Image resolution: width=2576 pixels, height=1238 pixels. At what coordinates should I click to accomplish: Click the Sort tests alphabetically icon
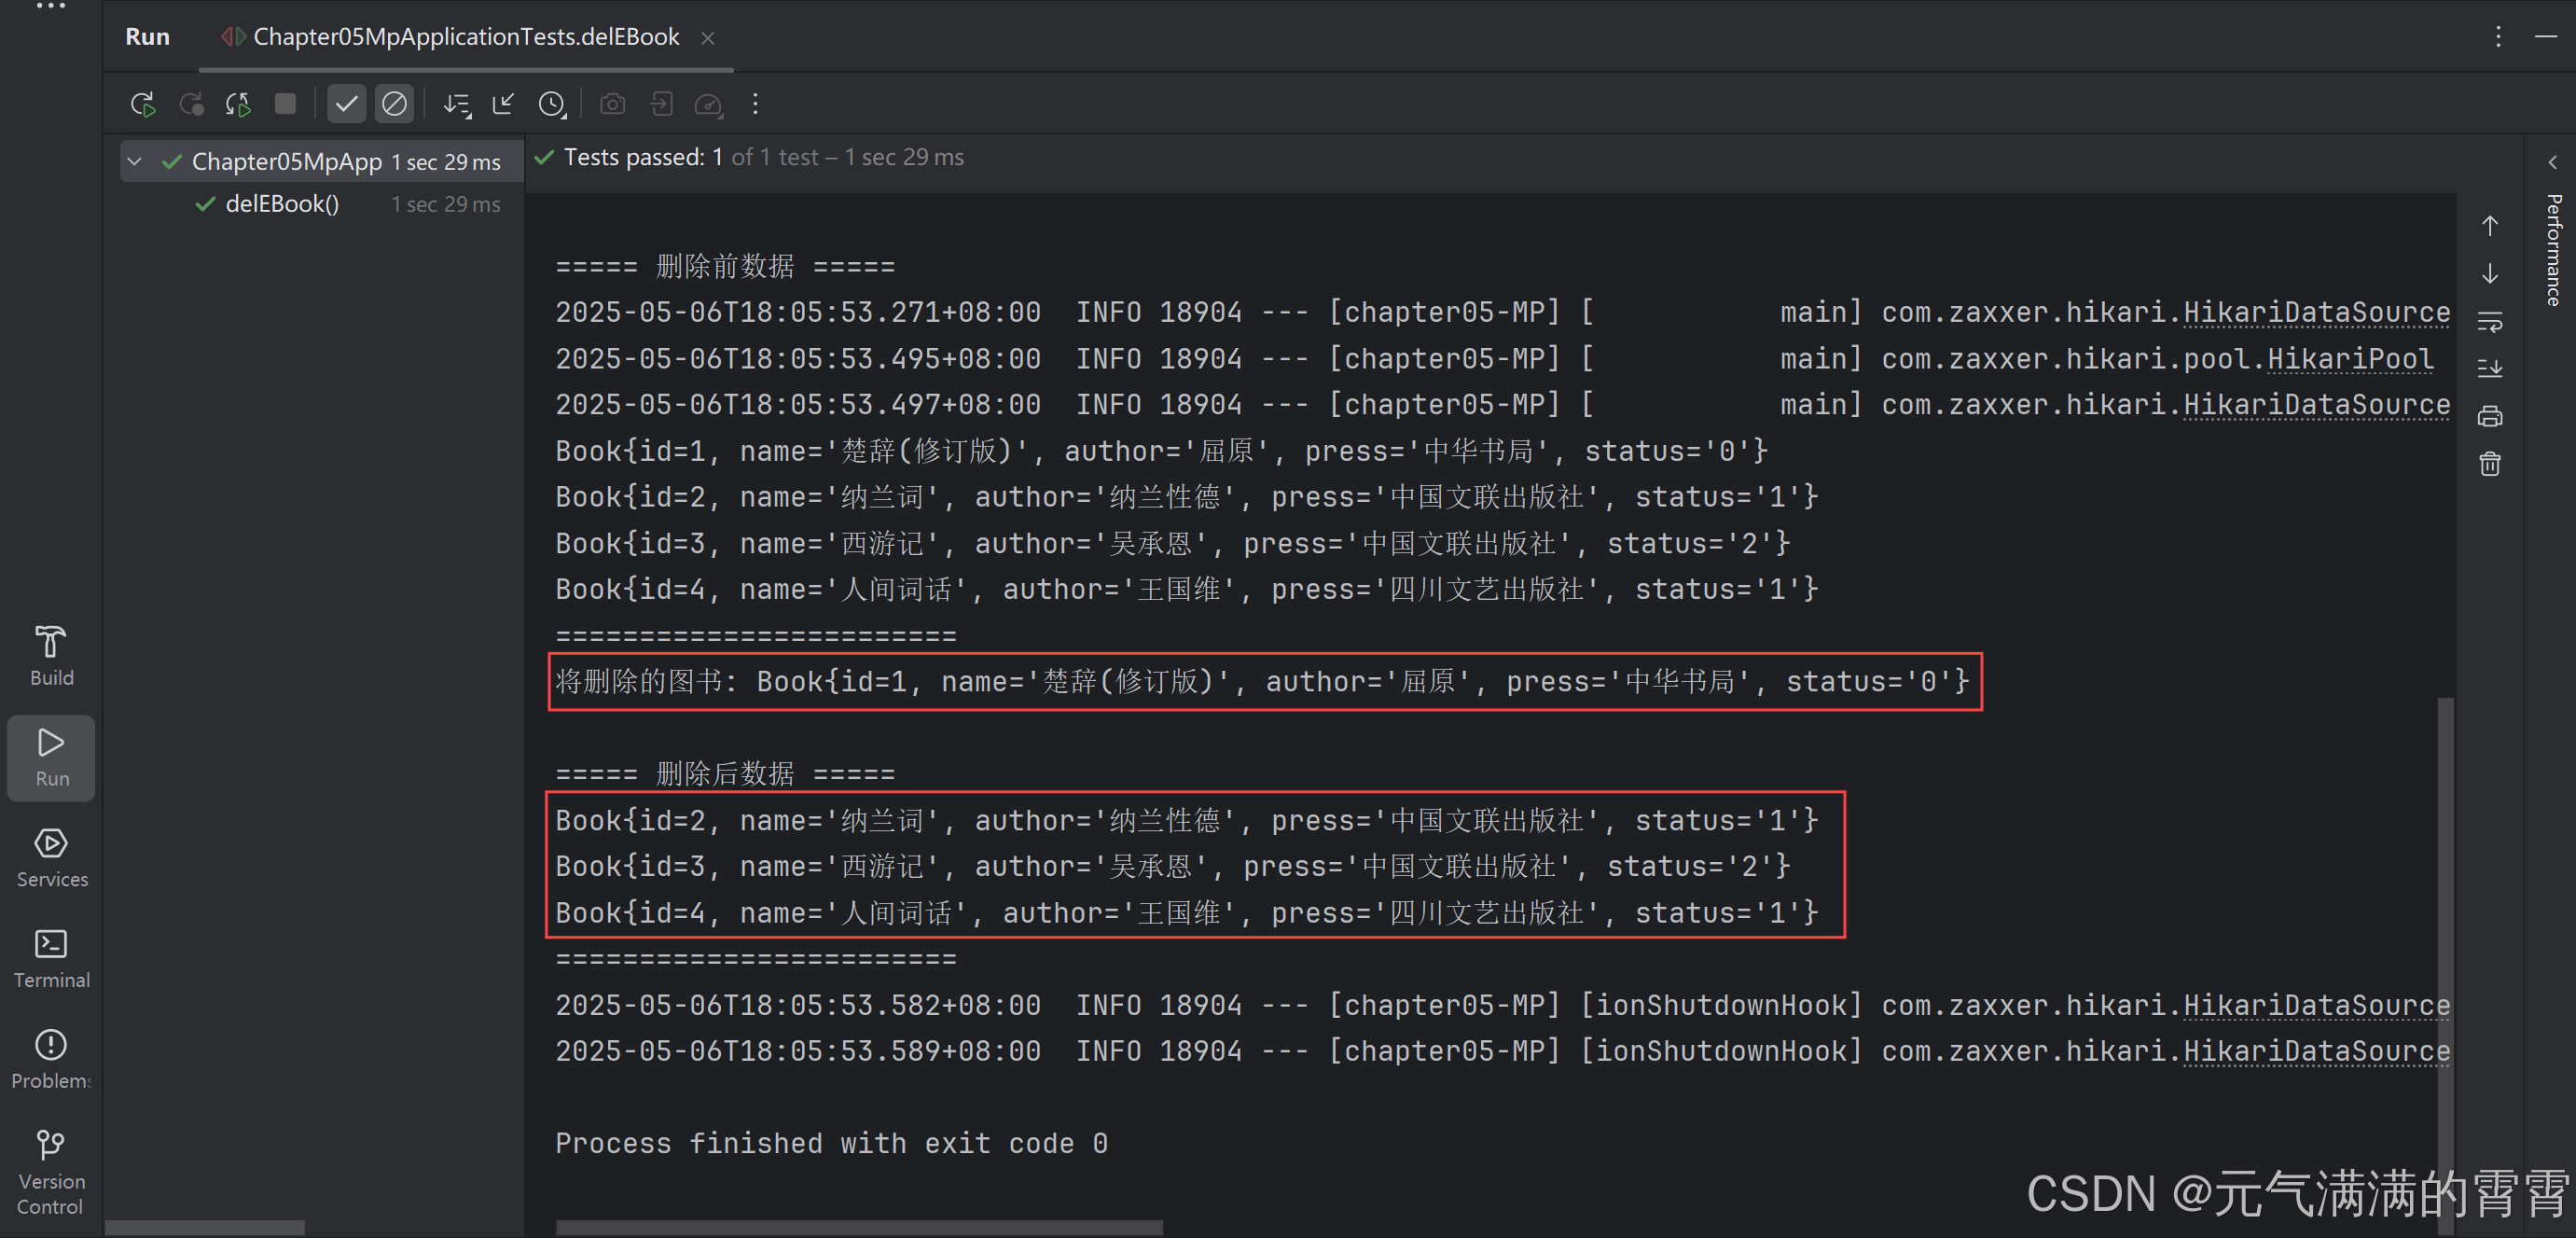[x=457, y=104]
